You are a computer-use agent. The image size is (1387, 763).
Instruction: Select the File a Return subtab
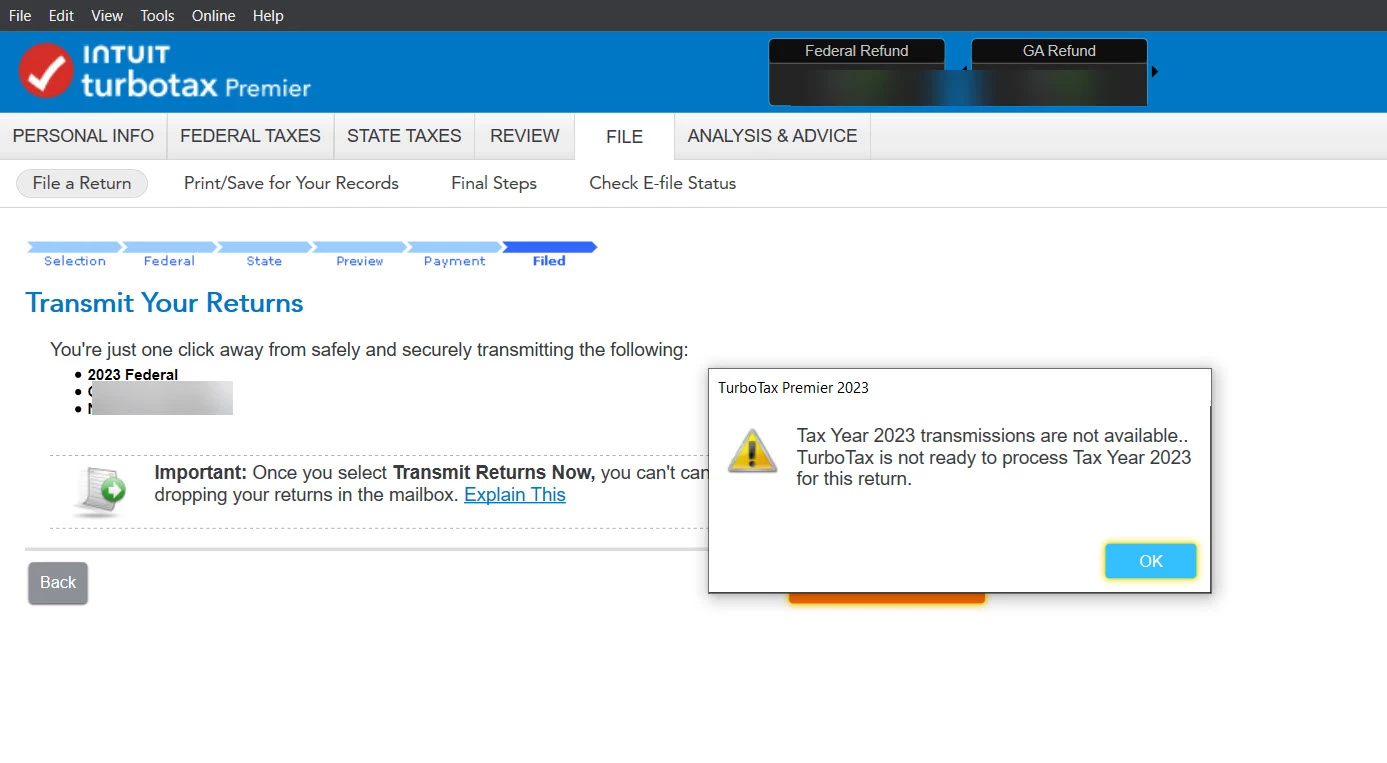(x=82, y=183)
